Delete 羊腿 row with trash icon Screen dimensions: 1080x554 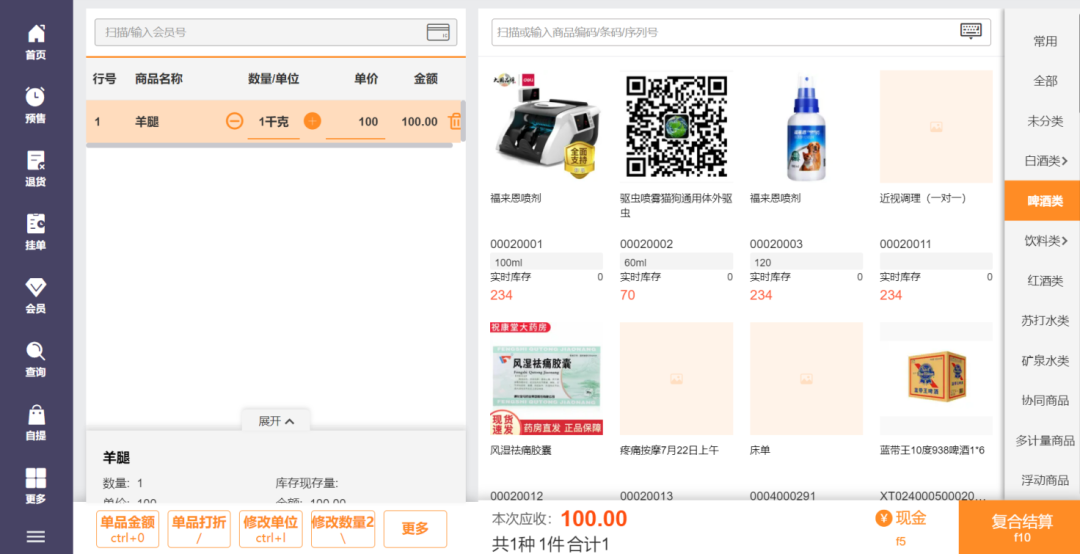[455, 121]
